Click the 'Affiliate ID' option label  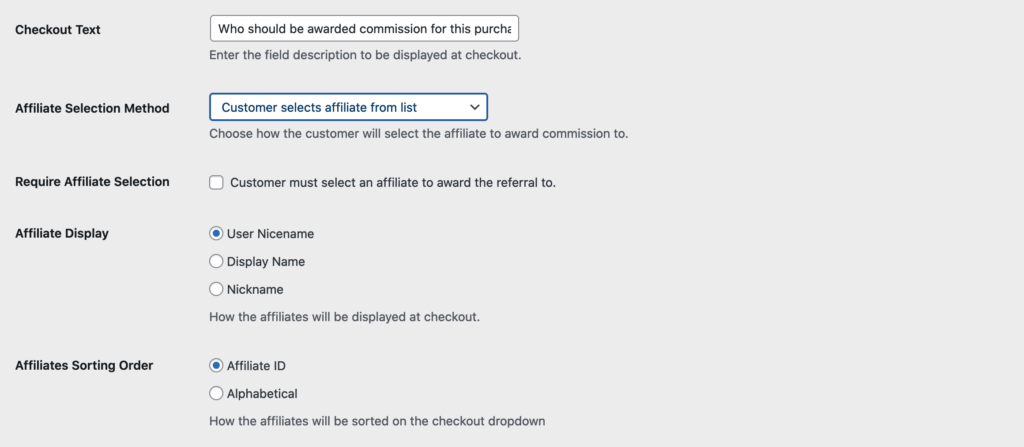tap(256, 366)
